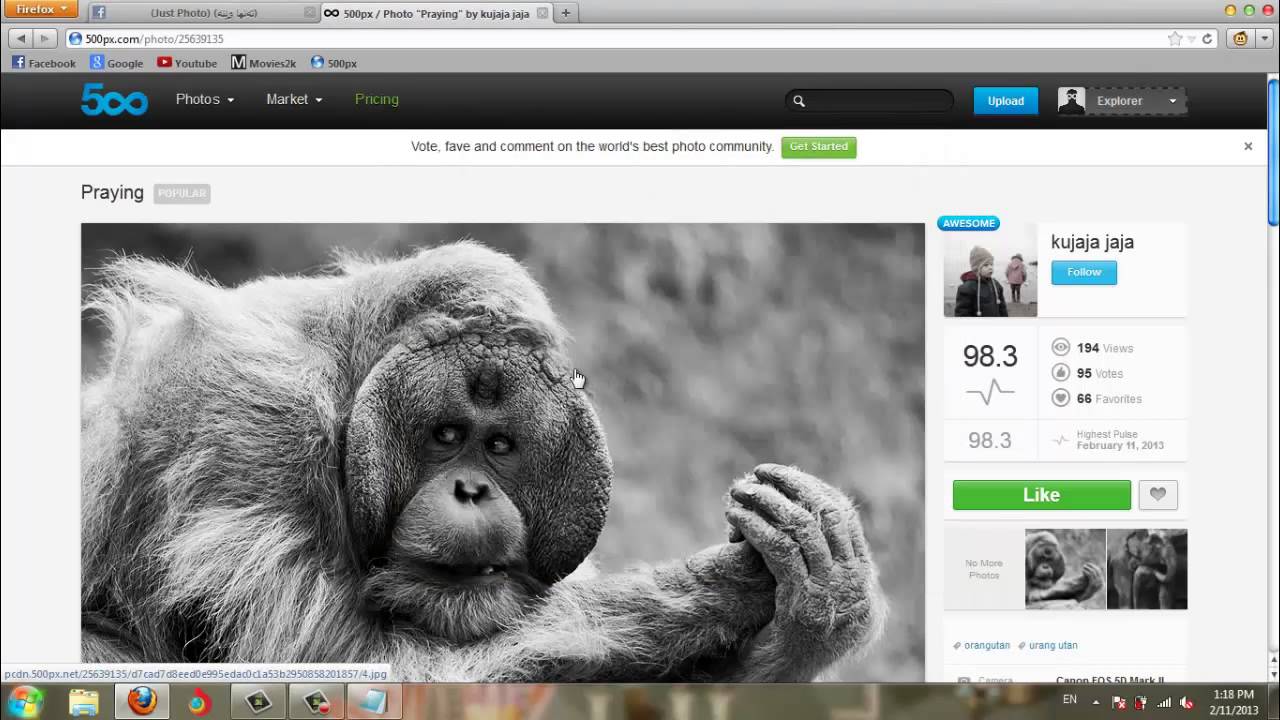
Task: Follow kujaja jaja
Action: 1084,272
